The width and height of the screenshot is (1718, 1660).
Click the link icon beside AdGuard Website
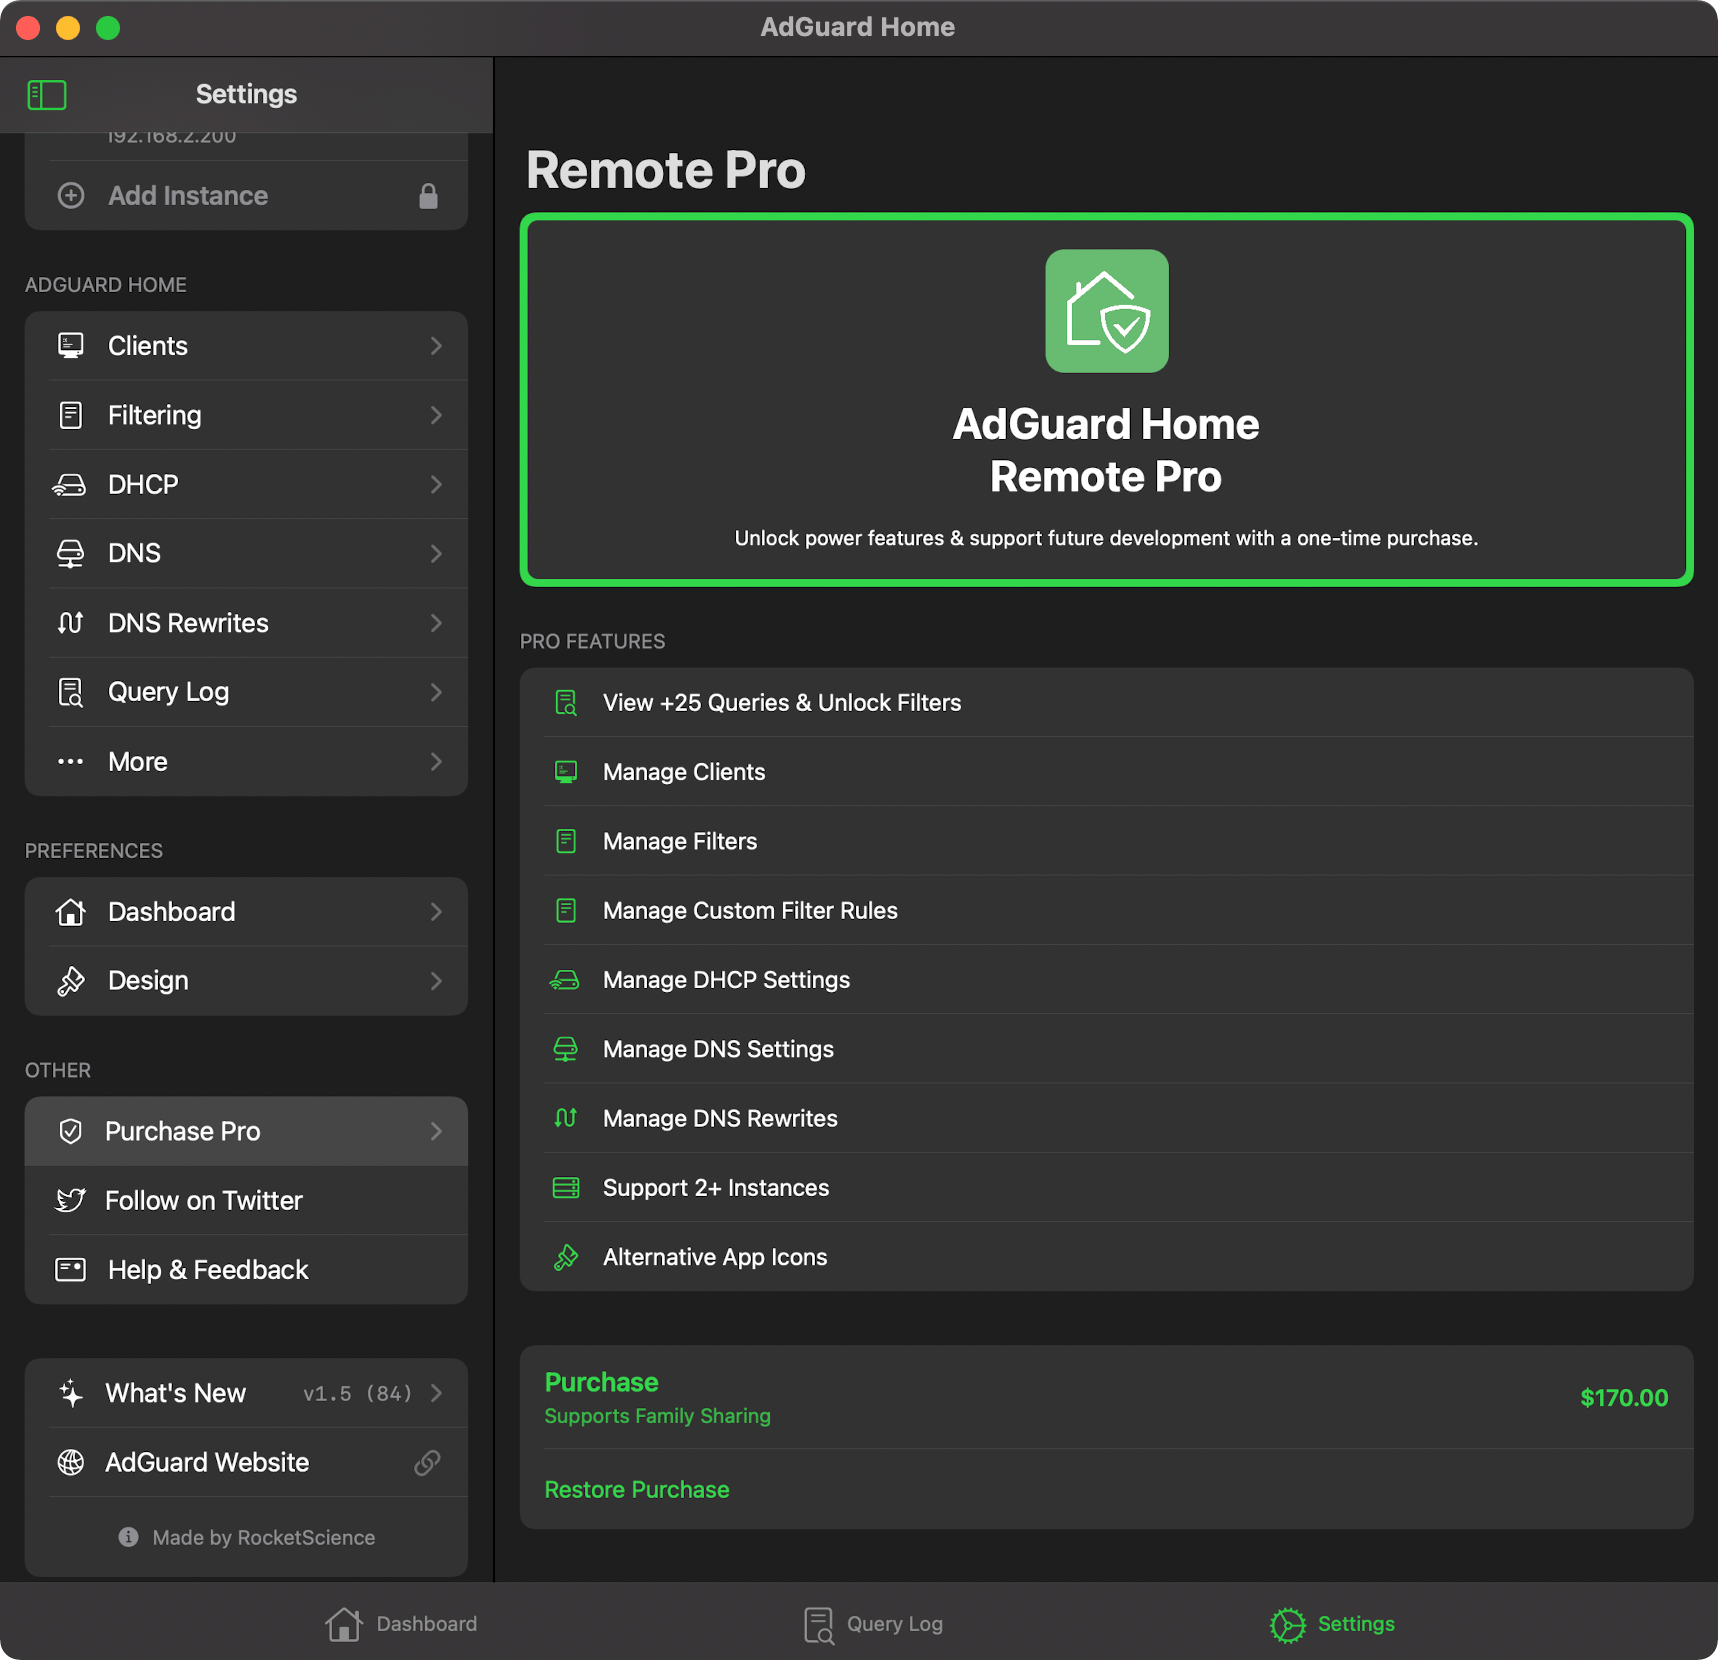428,1463
